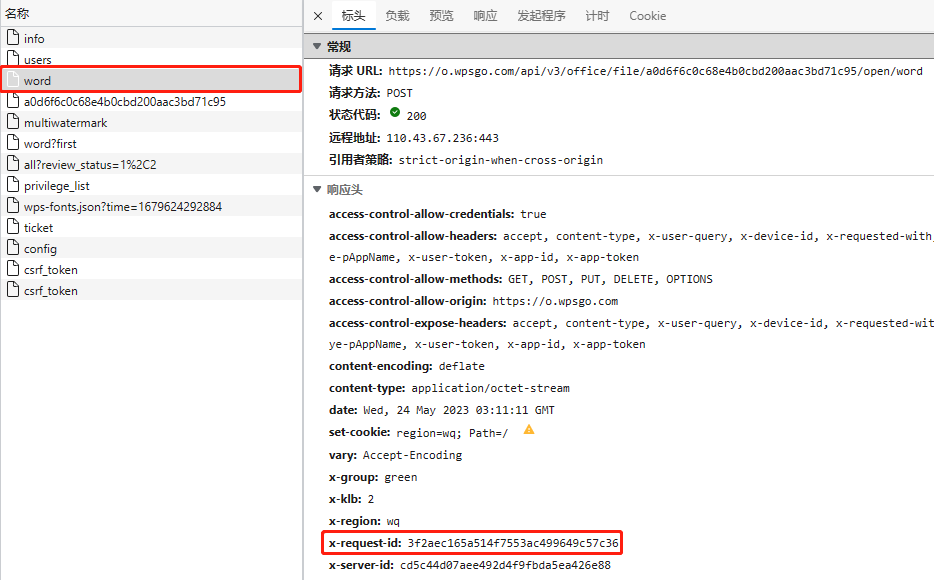The width and height of the screenshot is (934, 580).
Task: Select the wps-fonts.json request file icon
Action: point(13,206)
